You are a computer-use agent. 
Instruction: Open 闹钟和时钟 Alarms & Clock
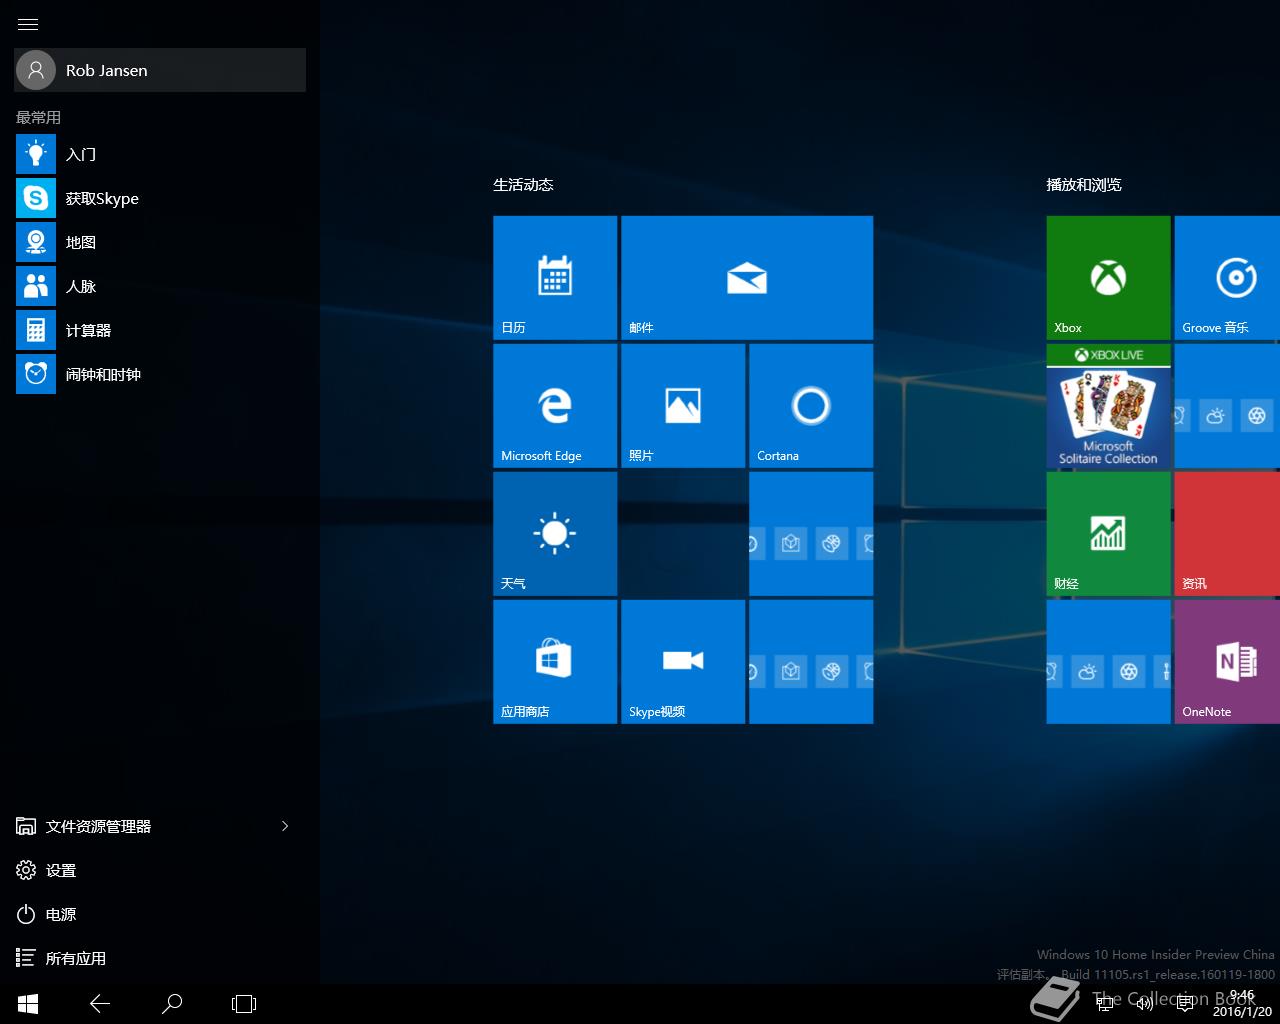coord(160,374)
